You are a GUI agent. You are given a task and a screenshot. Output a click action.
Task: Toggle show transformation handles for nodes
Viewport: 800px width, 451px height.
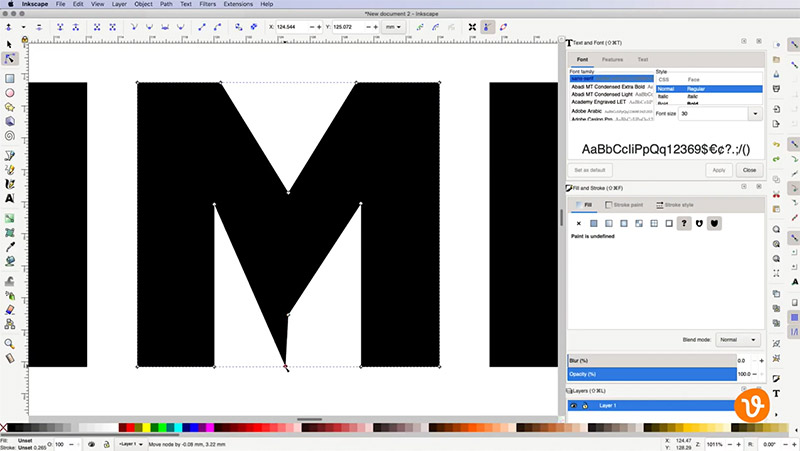coord(472,27)
